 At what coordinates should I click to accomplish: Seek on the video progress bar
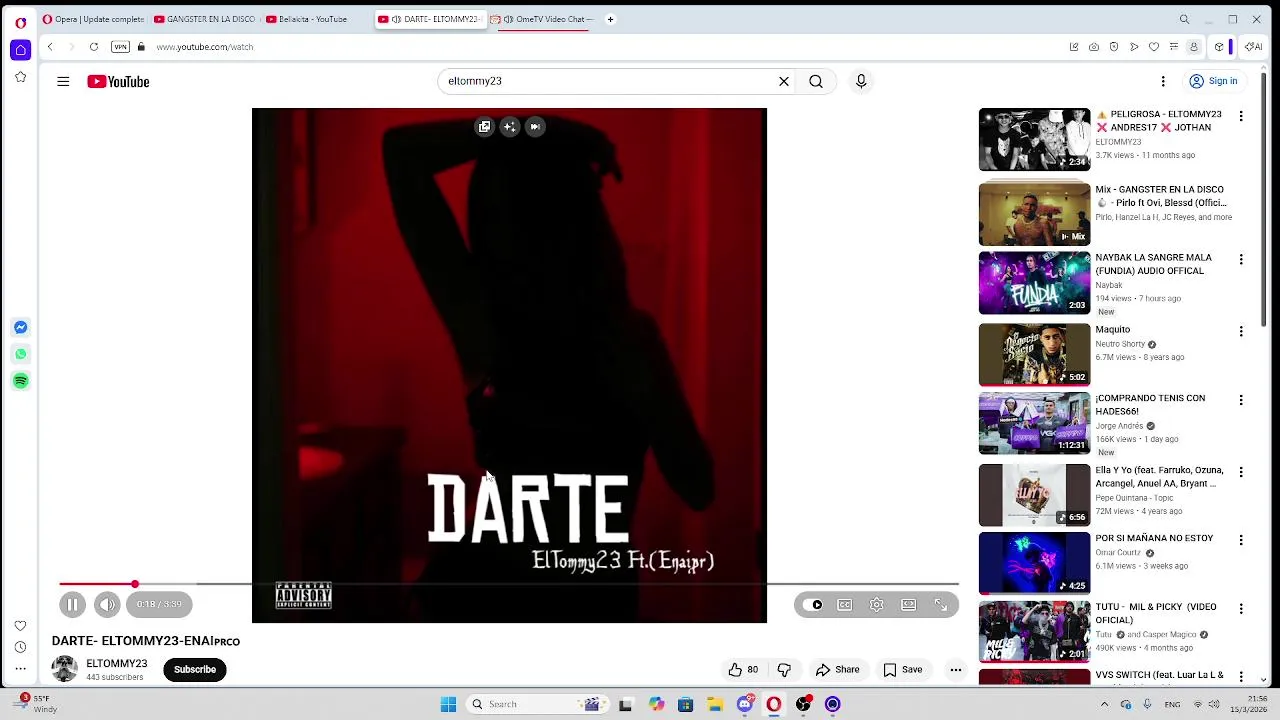[x=509, y=584]
